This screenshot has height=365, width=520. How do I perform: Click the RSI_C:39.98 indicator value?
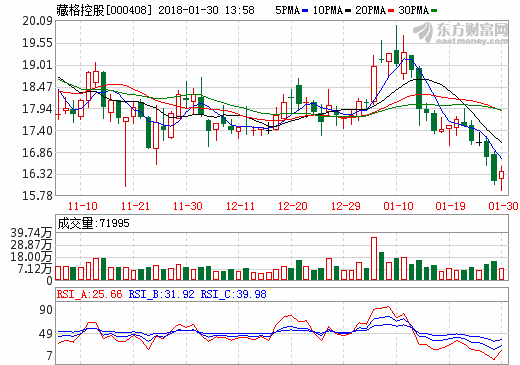pos(233,294)
